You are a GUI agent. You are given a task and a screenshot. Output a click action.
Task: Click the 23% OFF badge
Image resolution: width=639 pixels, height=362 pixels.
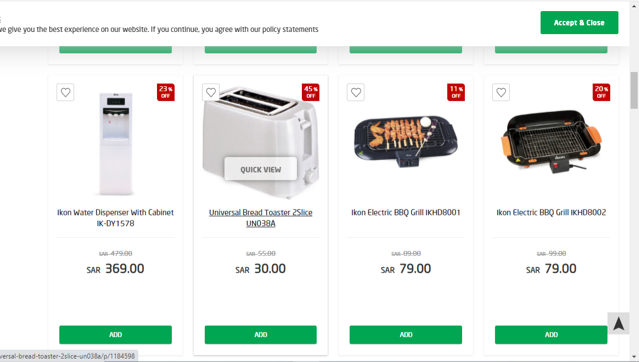[x=165, y=92]
